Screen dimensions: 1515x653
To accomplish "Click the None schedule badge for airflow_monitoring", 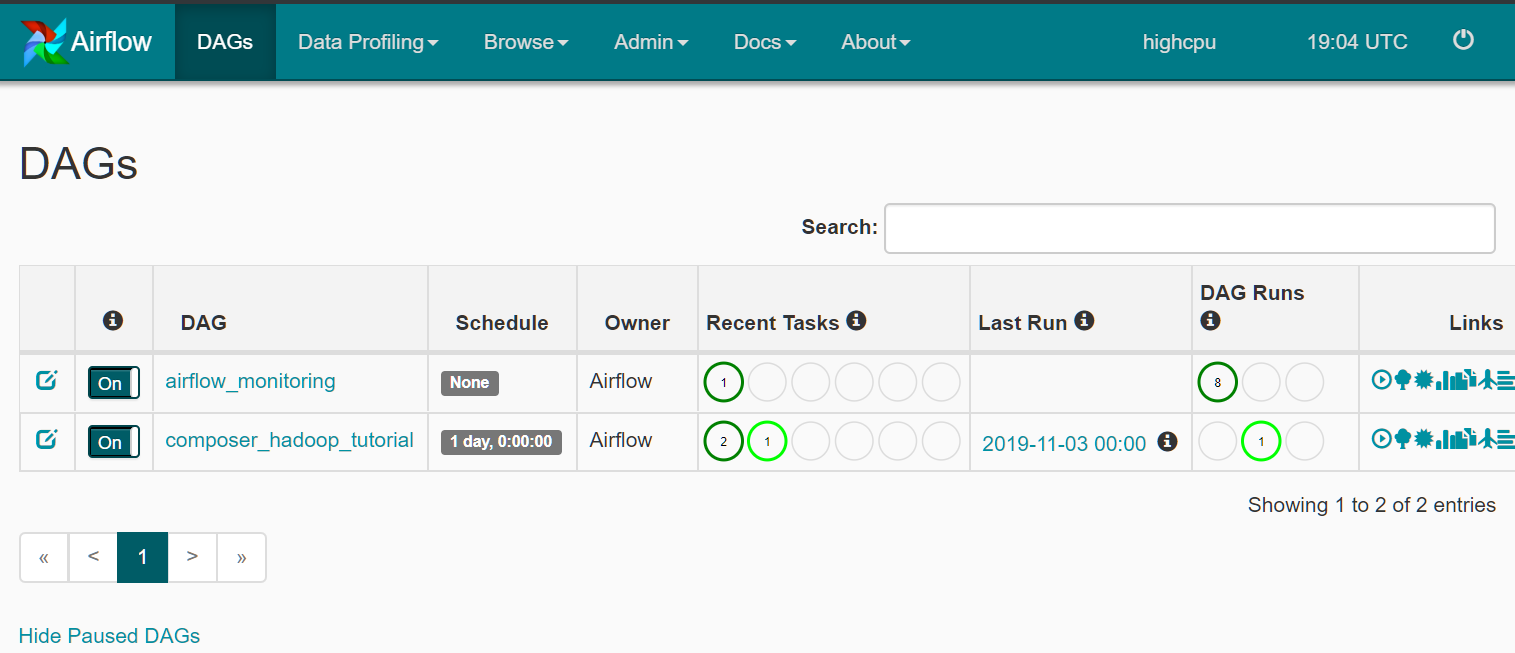I will coord(469,382).
